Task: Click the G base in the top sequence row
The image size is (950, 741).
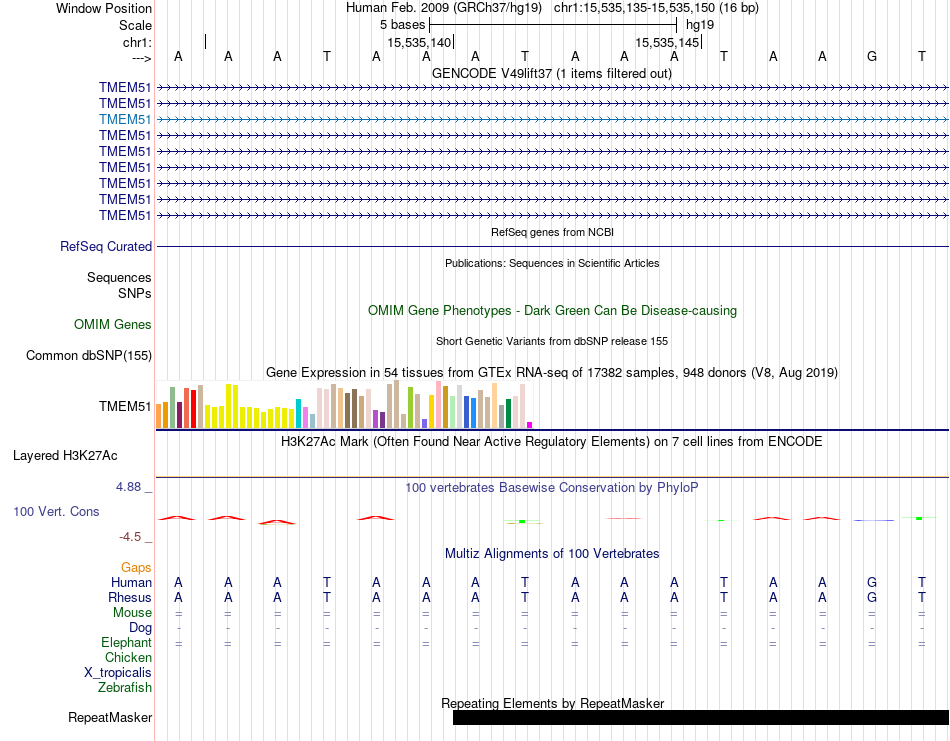Action: [x=872, y=56]
